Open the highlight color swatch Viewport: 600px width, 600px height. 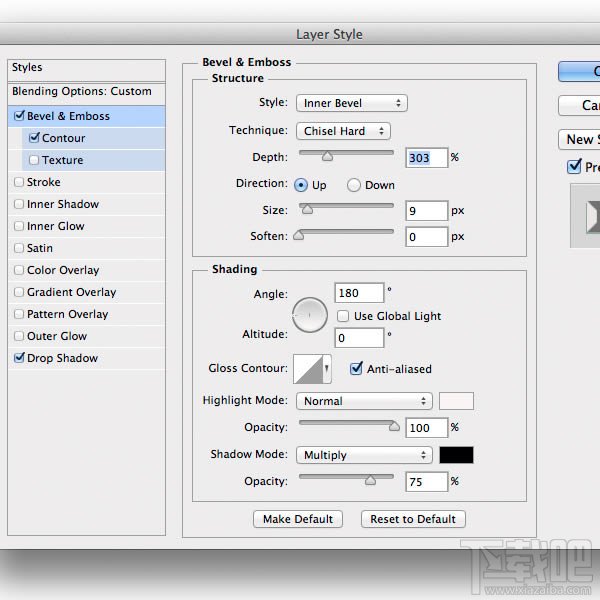coord(456,401)
